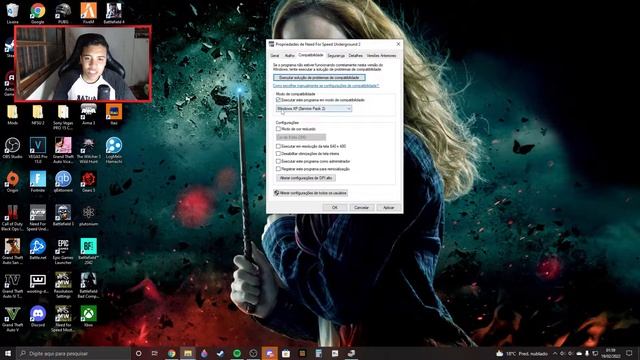Click 'Alterar configurações de DPI alto' button
This screenshot has height=360, width=640.
tap(306, 178)
